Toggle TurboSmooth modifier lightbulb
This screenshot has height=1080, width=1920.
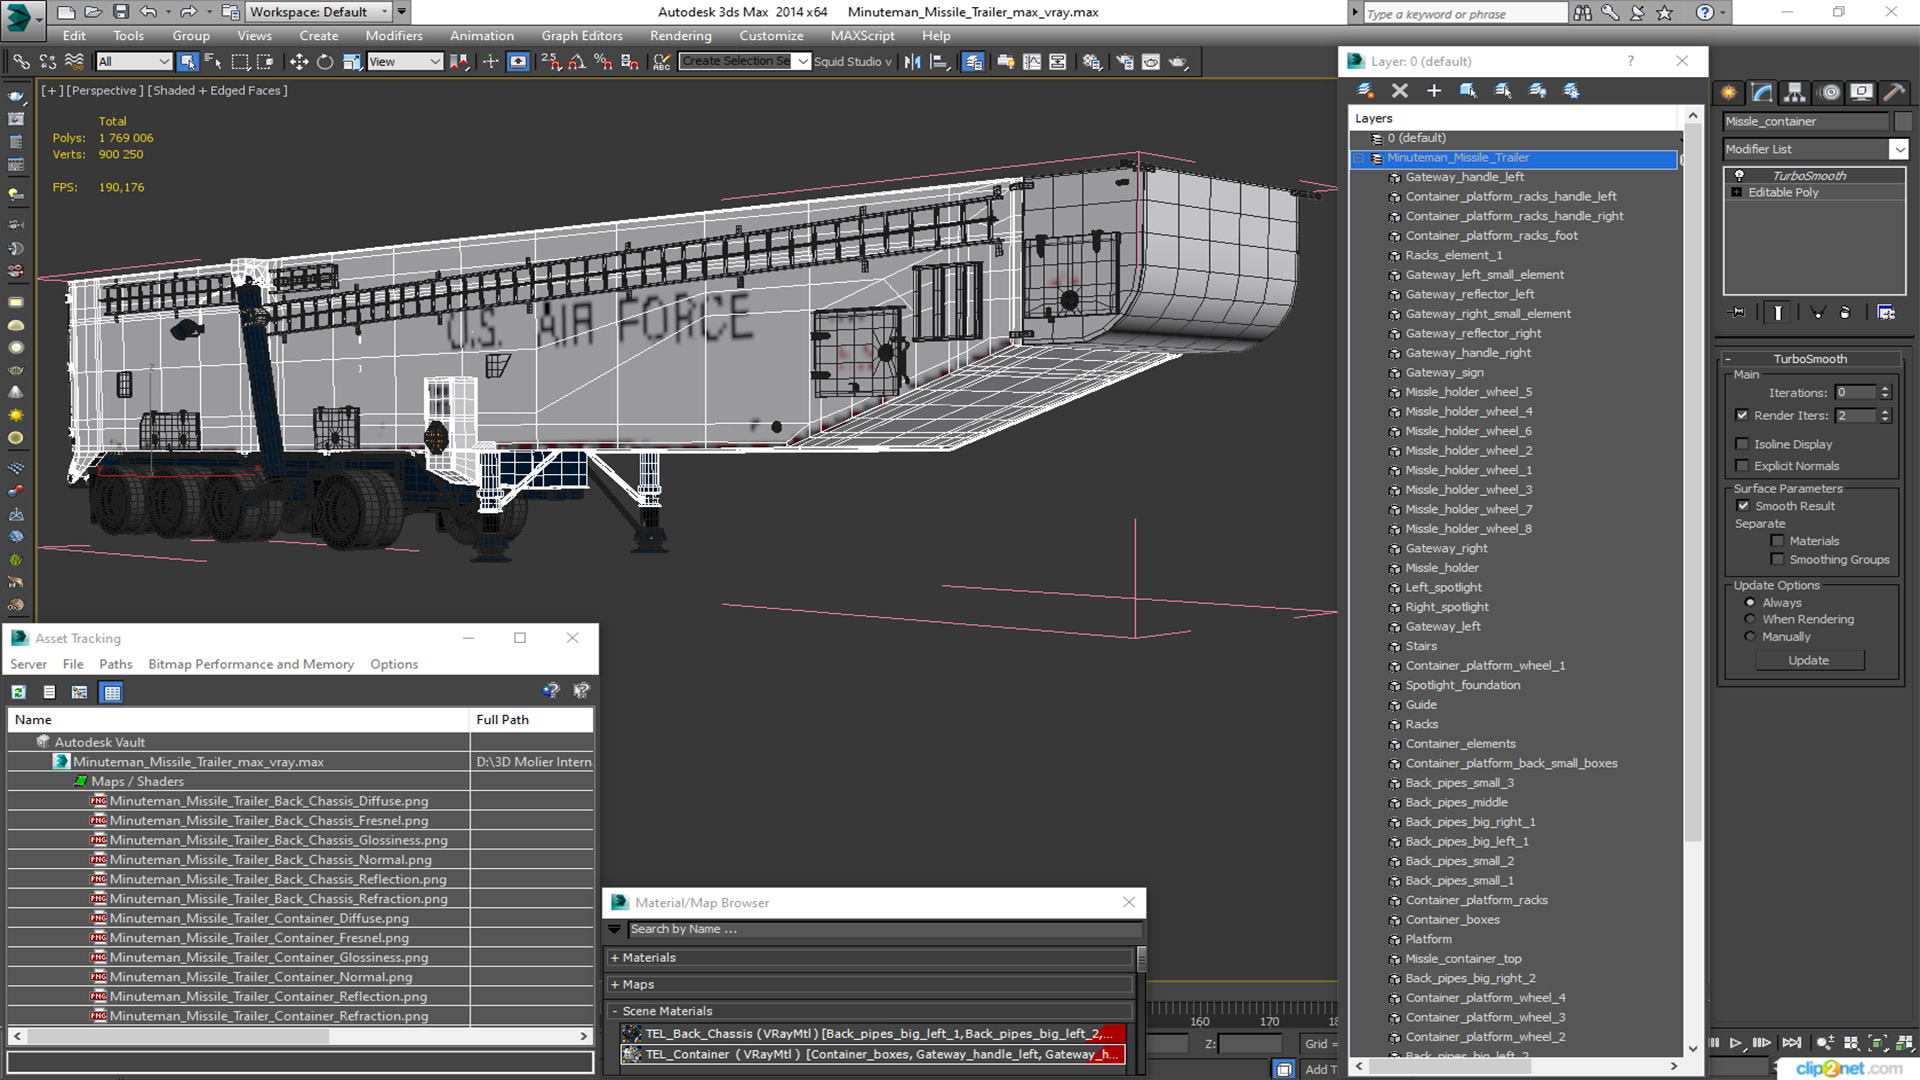[x=1739, y=175]
